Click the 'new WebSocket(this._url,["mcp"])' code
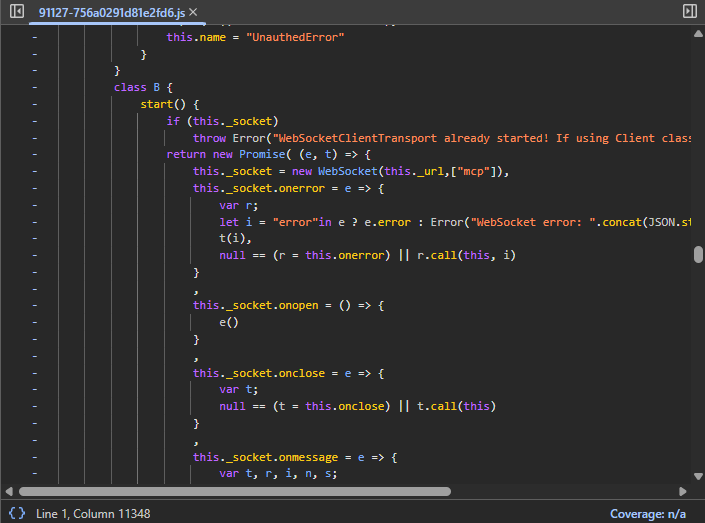Viewport: 705px width, 523px height. pyautogui.click(x=398, y=171)
